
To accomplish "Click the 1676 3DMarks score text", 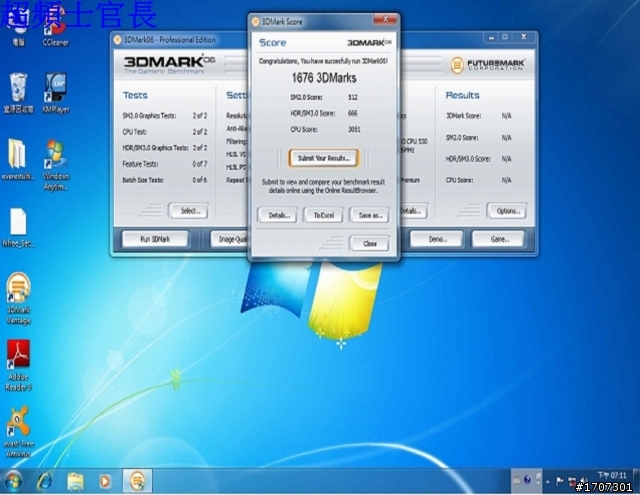I will coord(324,78).
